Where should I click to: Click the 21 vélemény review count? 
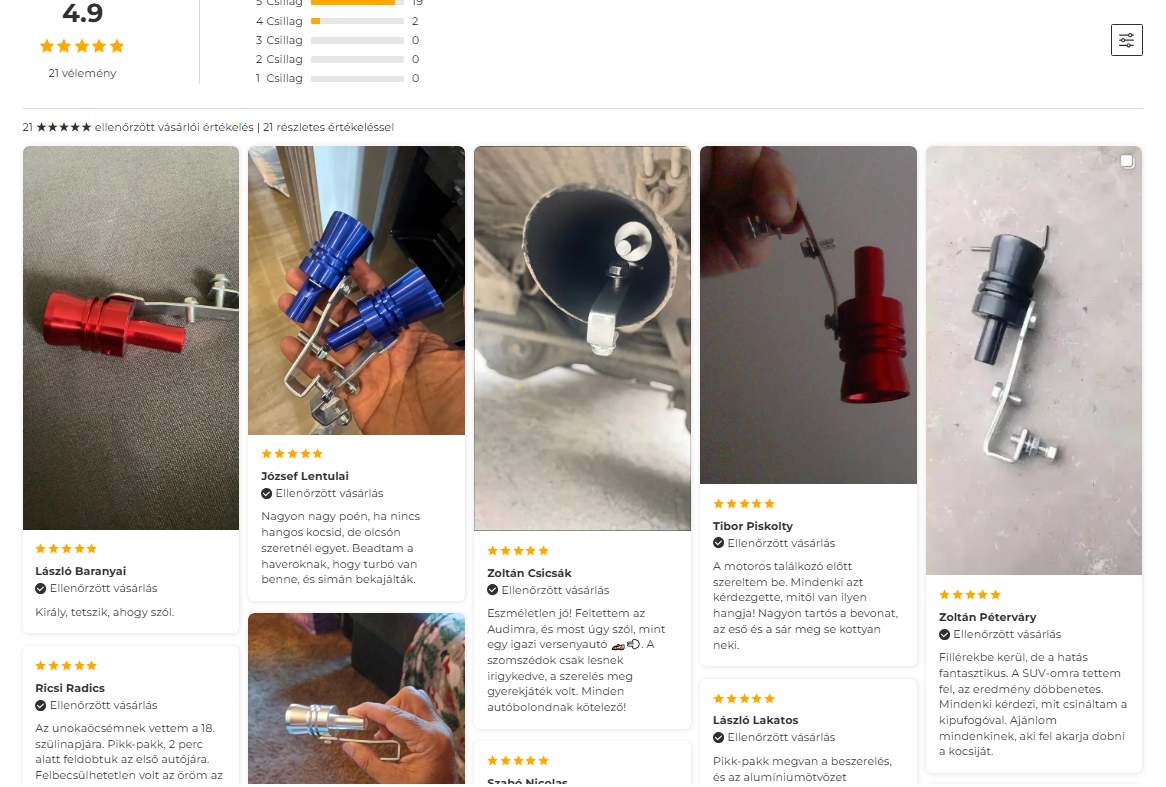tap(82, 73)
